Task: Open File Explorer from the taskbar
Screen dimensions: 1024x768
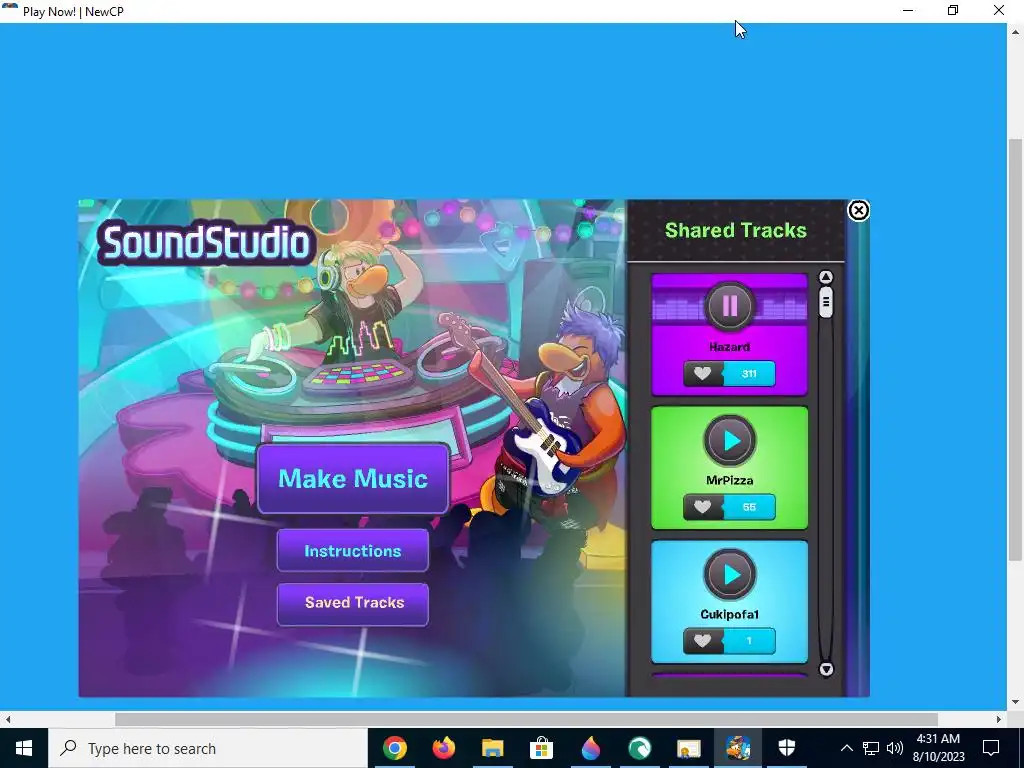Action: [x=492, y=748]
